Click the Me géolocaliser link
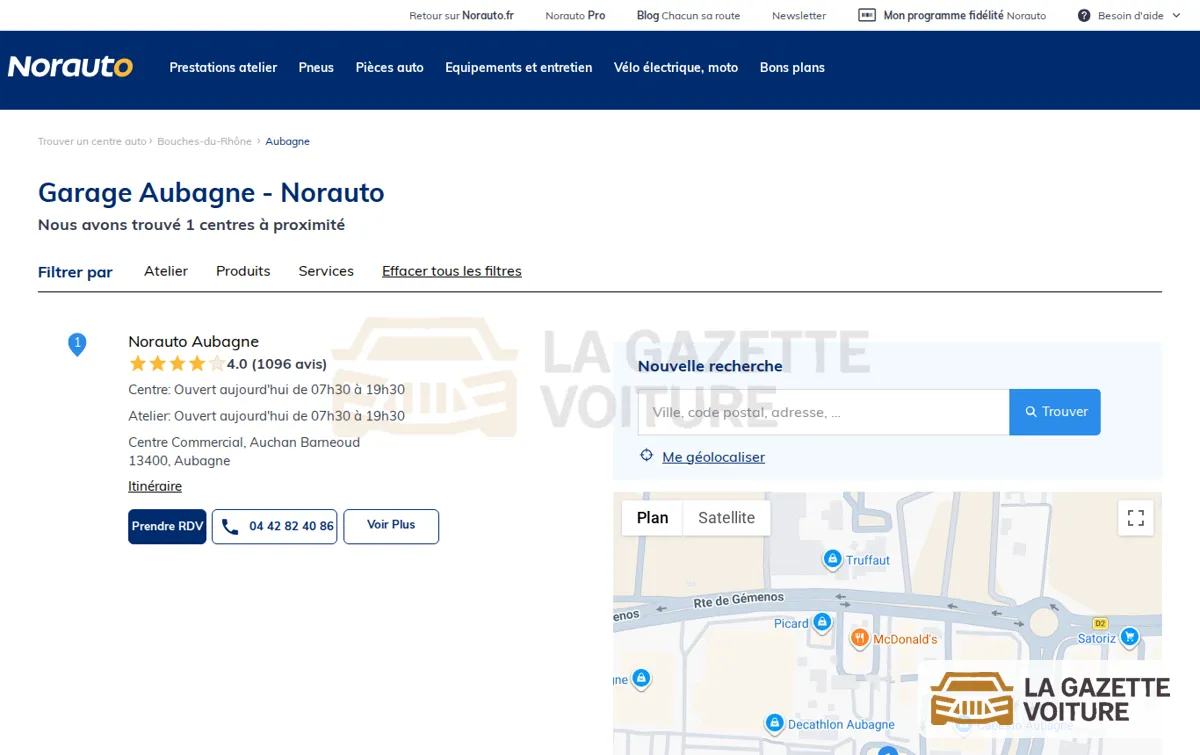The width and height of the screenshot is (1200, 755). [x=713, y=457]
